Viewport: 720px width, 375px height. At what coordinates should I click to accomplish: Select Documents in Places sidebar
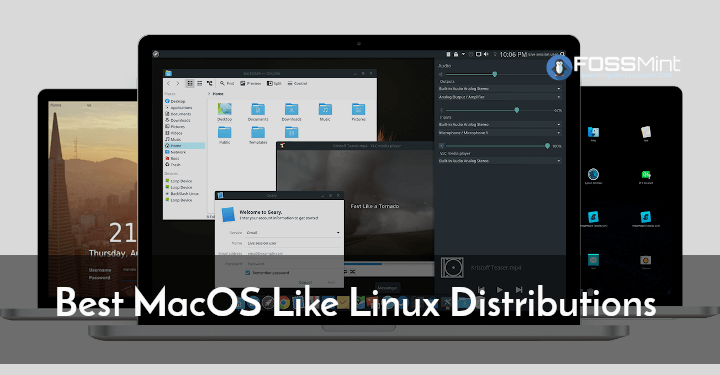(x=178, y=114)
